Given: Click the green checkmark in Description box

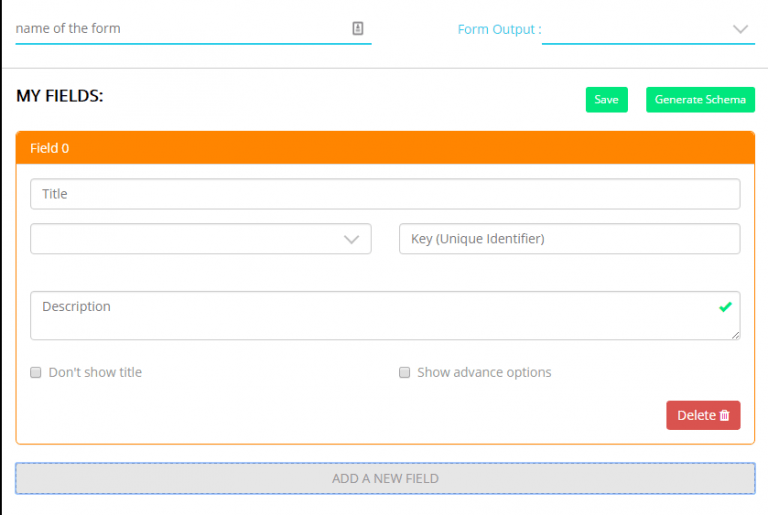Looking at the screenshot, I should [x=725, y=307].
